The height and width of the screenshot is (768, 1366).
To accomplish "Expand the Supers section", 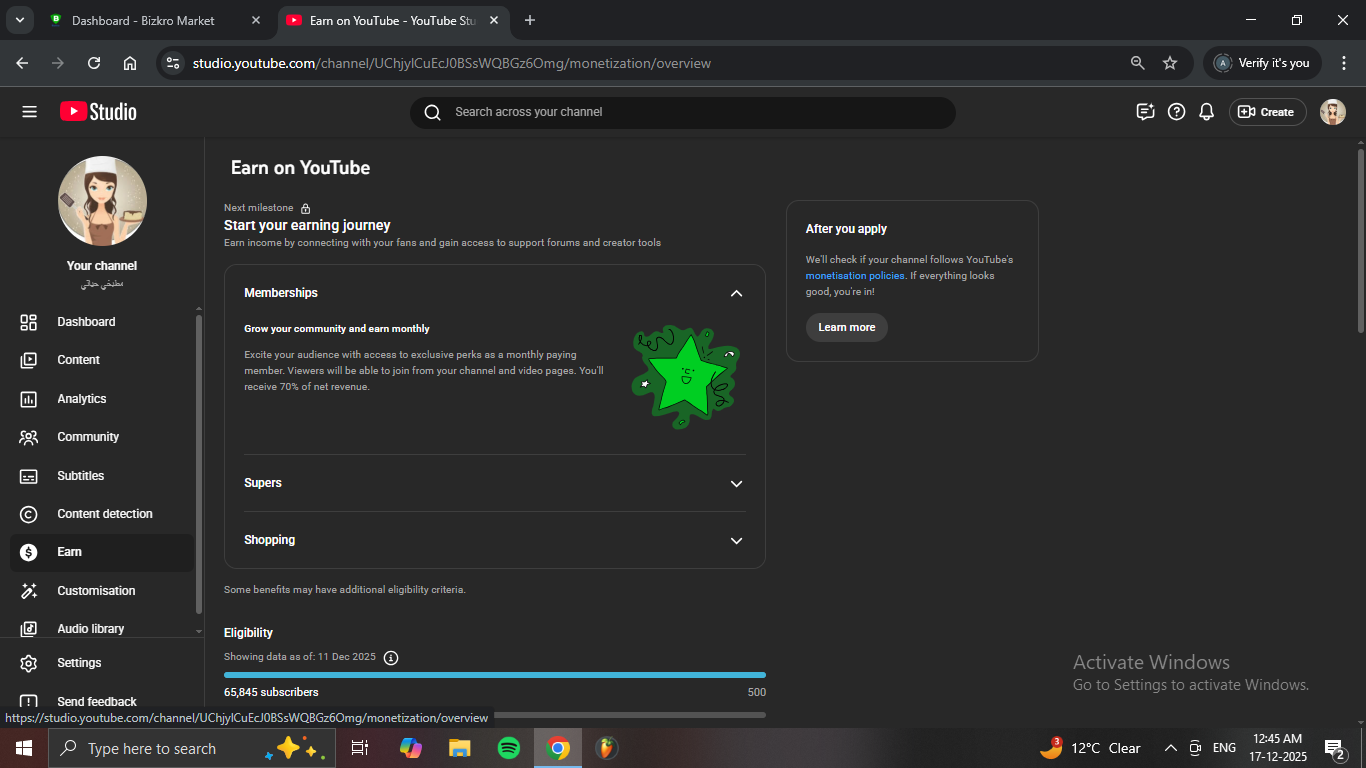I will [x=736, y=483].
